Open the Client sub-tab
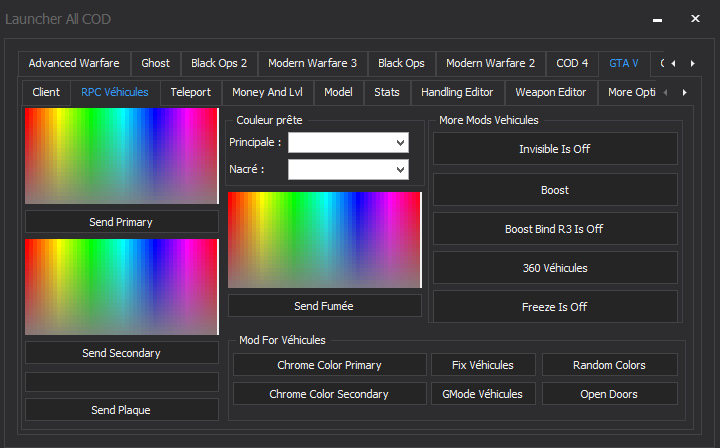This screenshot has width=720, height=448. pos(46,92)
